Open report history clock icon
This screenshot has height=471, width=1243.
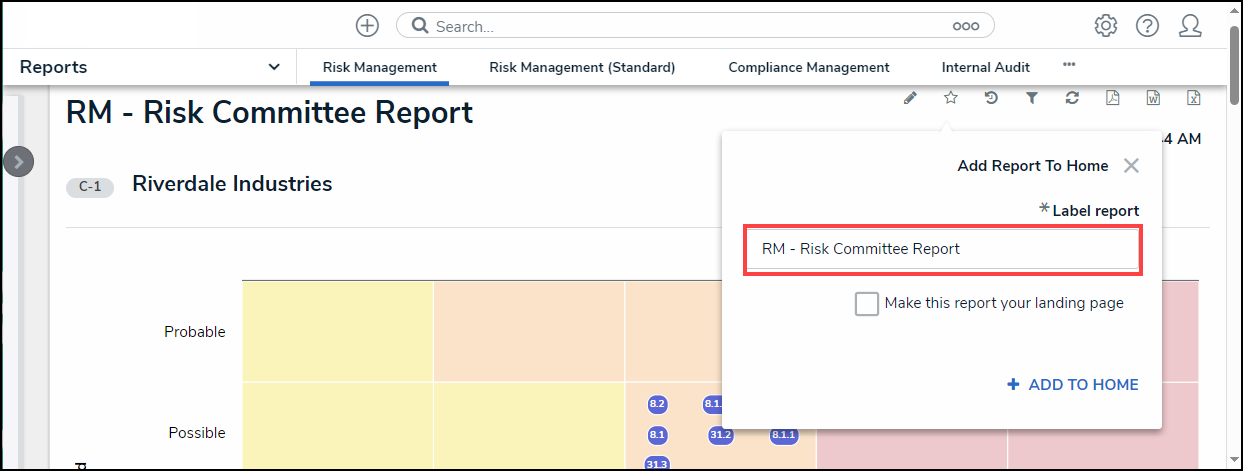(x=991, y=98)
